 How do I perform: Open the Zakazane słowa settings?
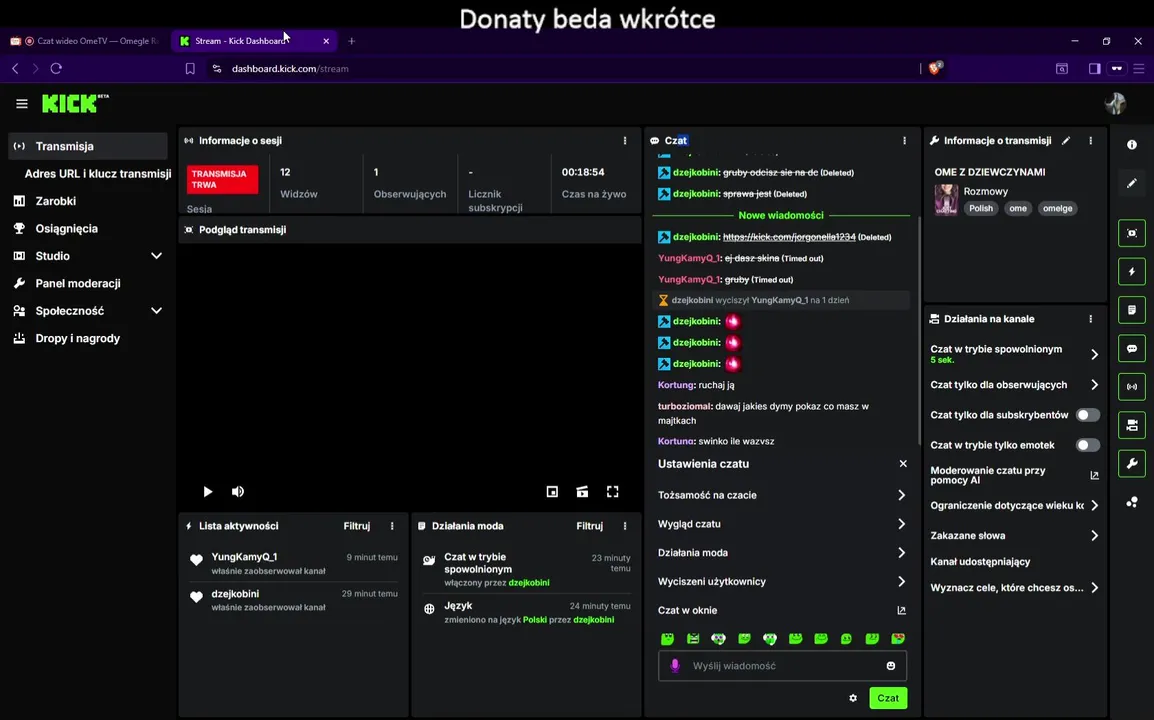pos(1014,536)
